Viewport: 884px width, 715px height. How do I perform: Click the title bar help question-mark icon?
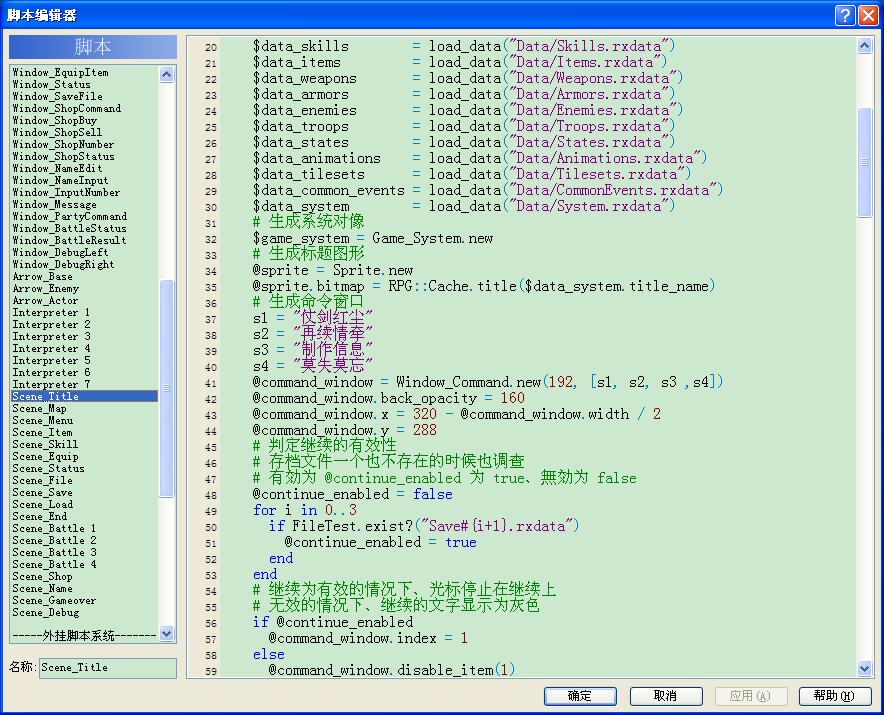pos(845,15)
